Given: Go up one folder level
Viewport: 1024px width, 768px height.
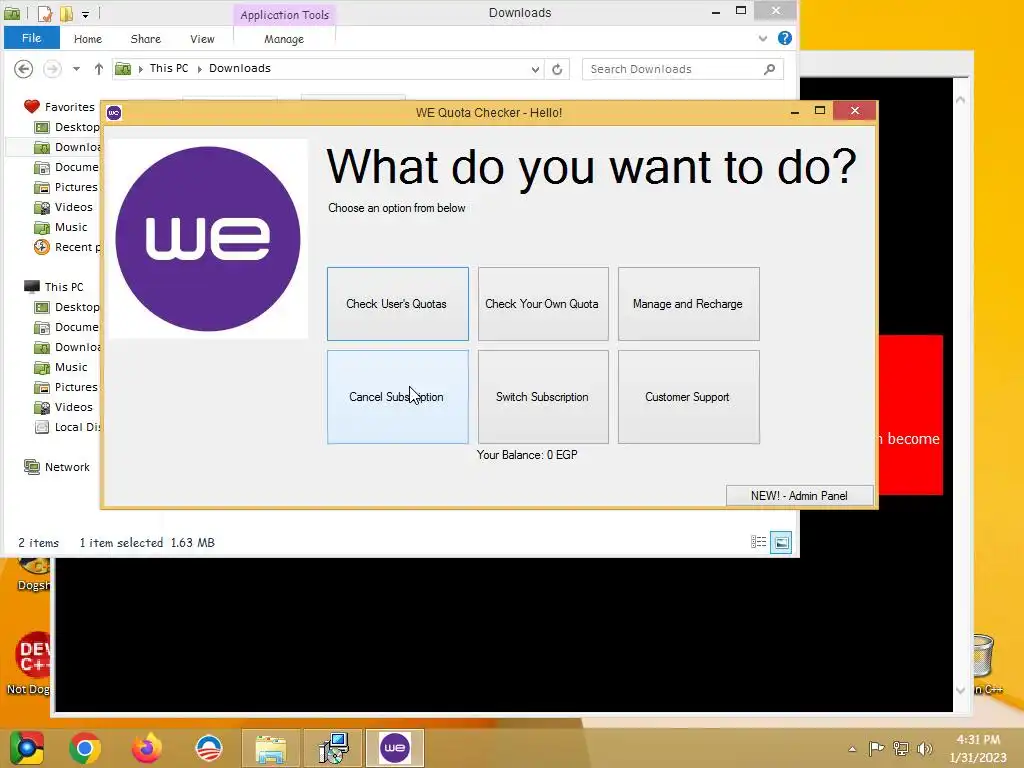Looking at the screenshot, I should click(x=99, y=69).
